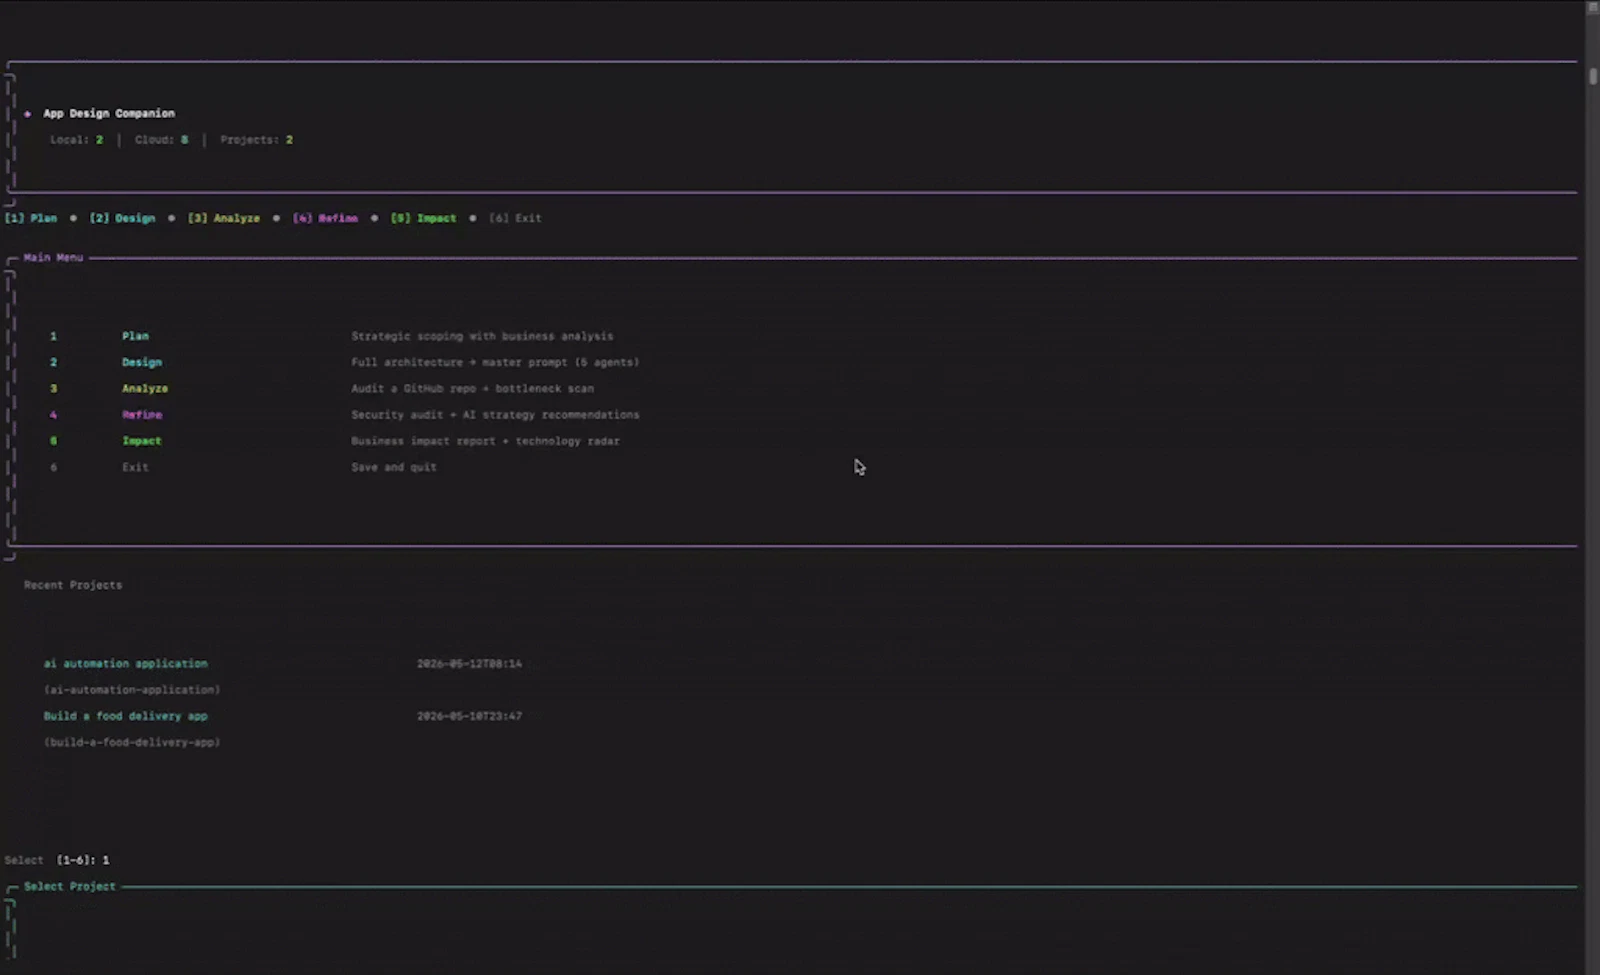
Task: Click 'Business impact report + technology radar' text
Action: coord(485,441)
